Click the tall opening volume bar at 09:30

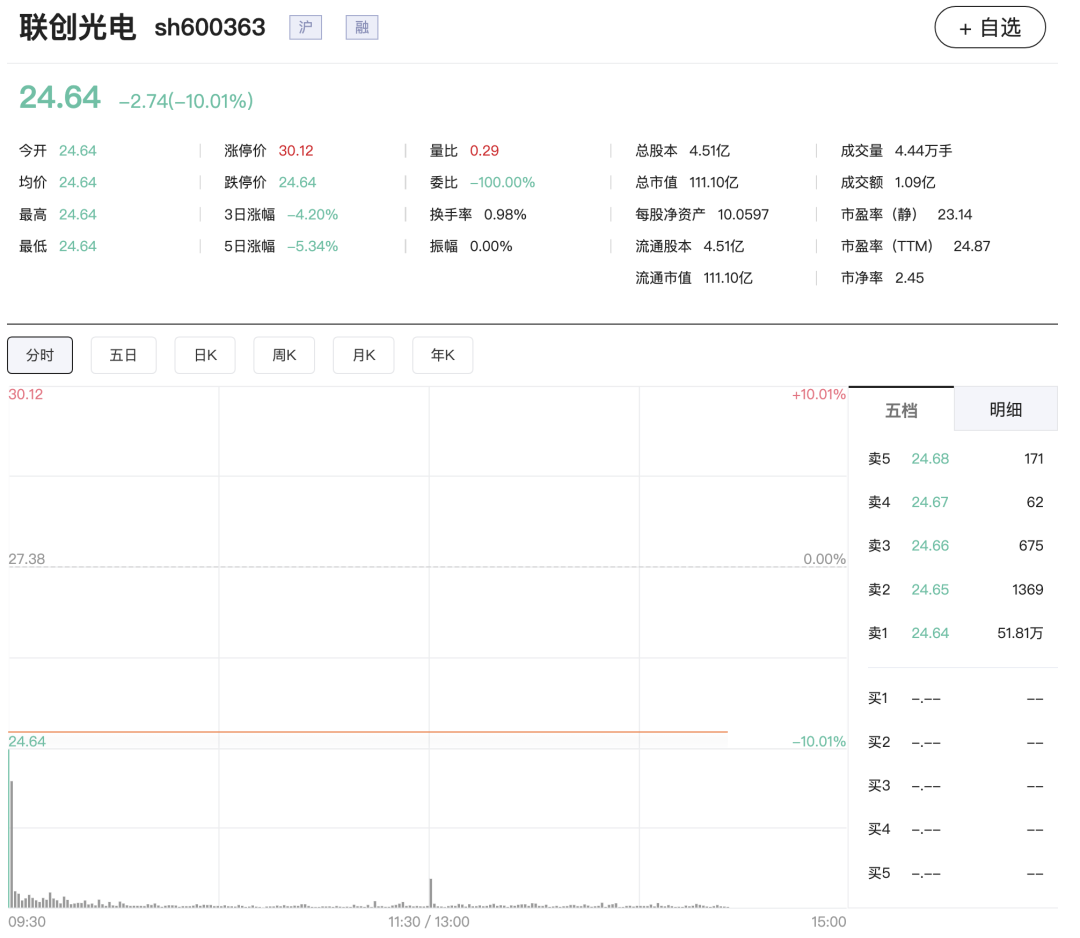(10, 828)
